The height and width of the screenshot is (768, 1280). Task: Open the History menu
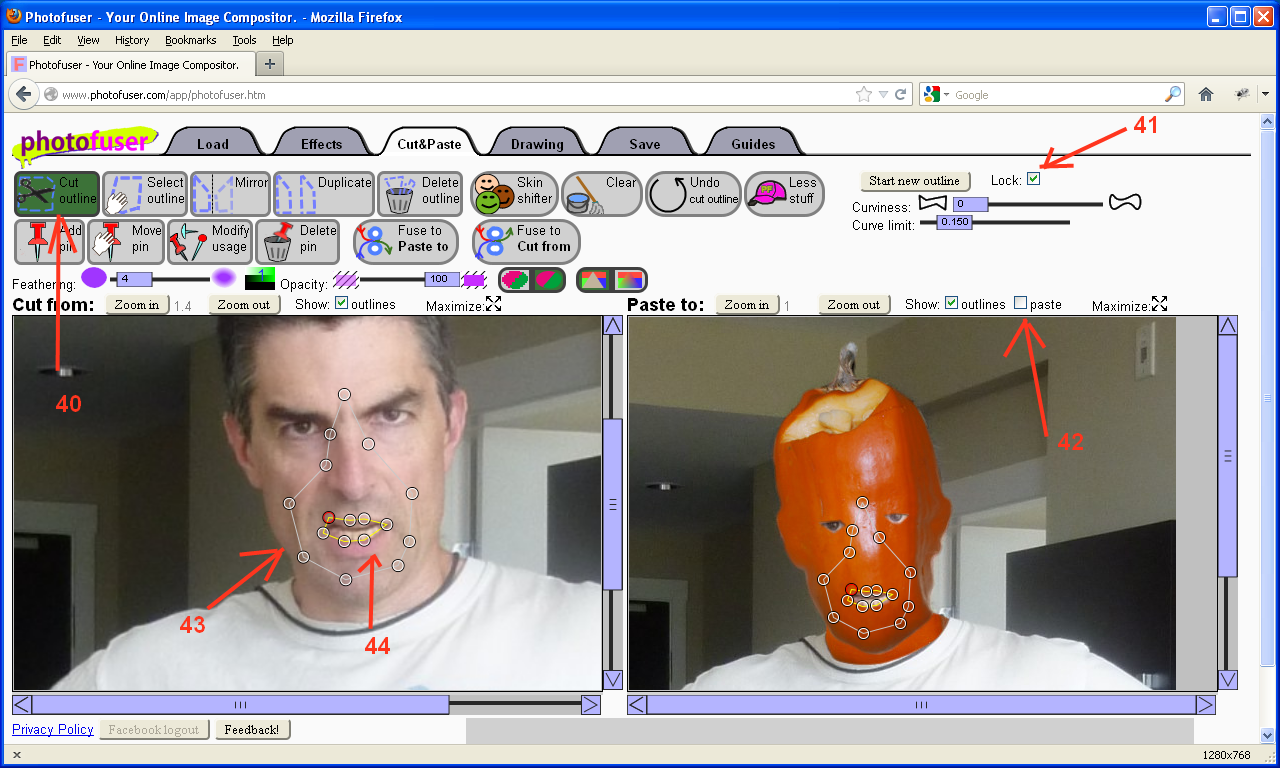pos(132,40)
